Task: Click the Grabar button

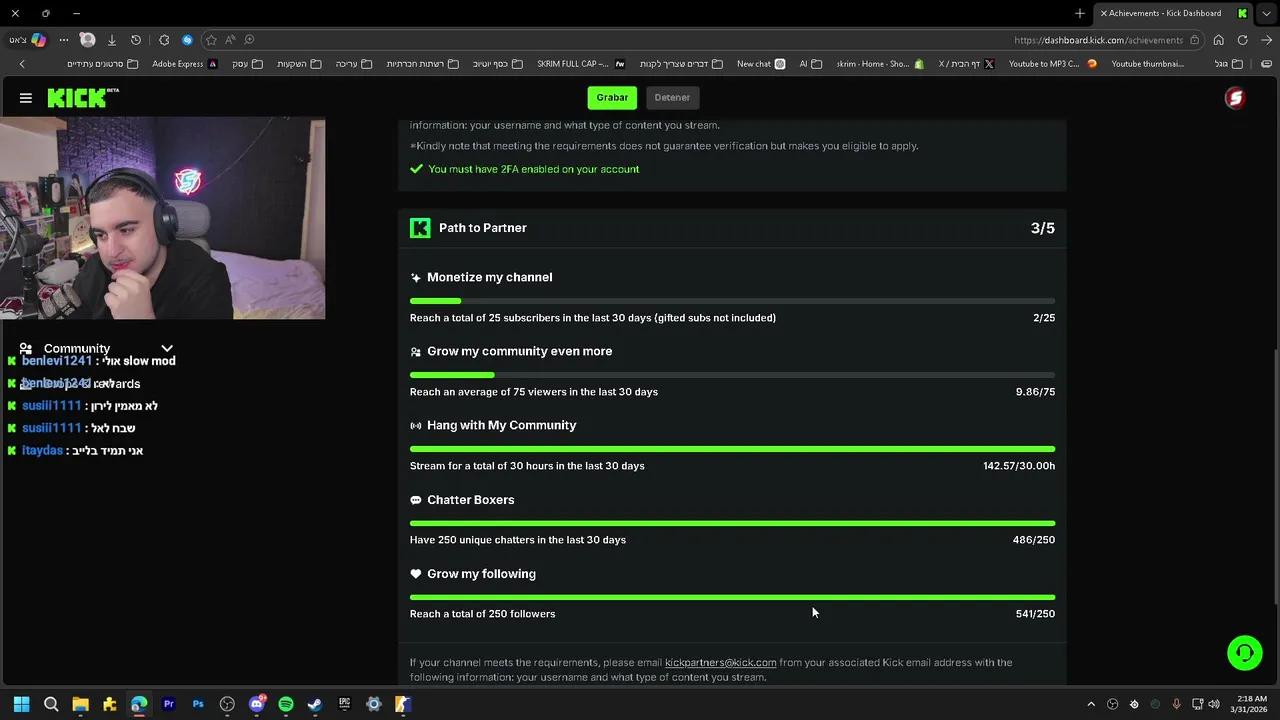Action: (x=612, y=97)
